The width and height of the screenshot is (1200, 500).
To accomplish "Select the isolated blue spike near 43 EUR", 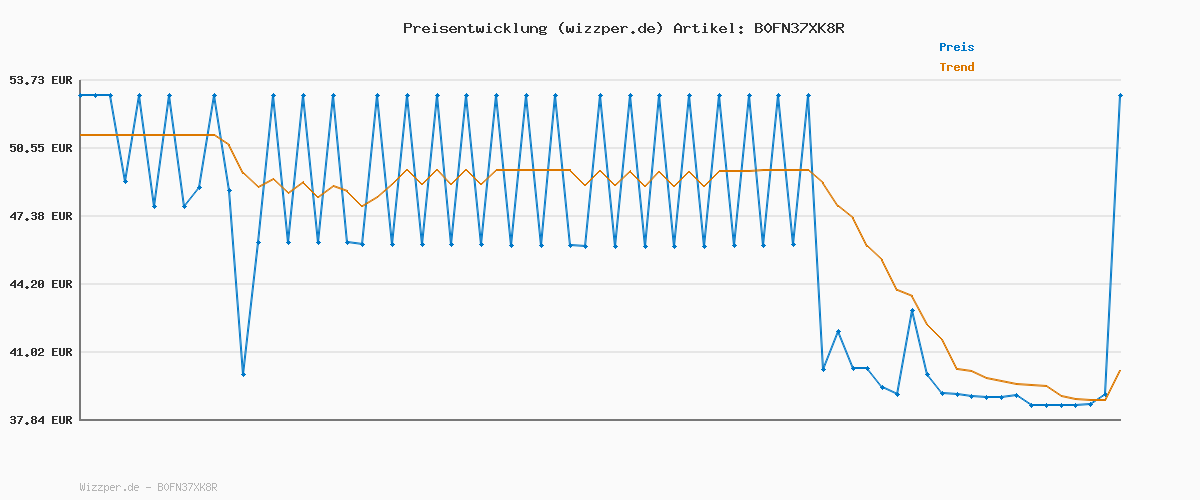I will pos(912,310).
